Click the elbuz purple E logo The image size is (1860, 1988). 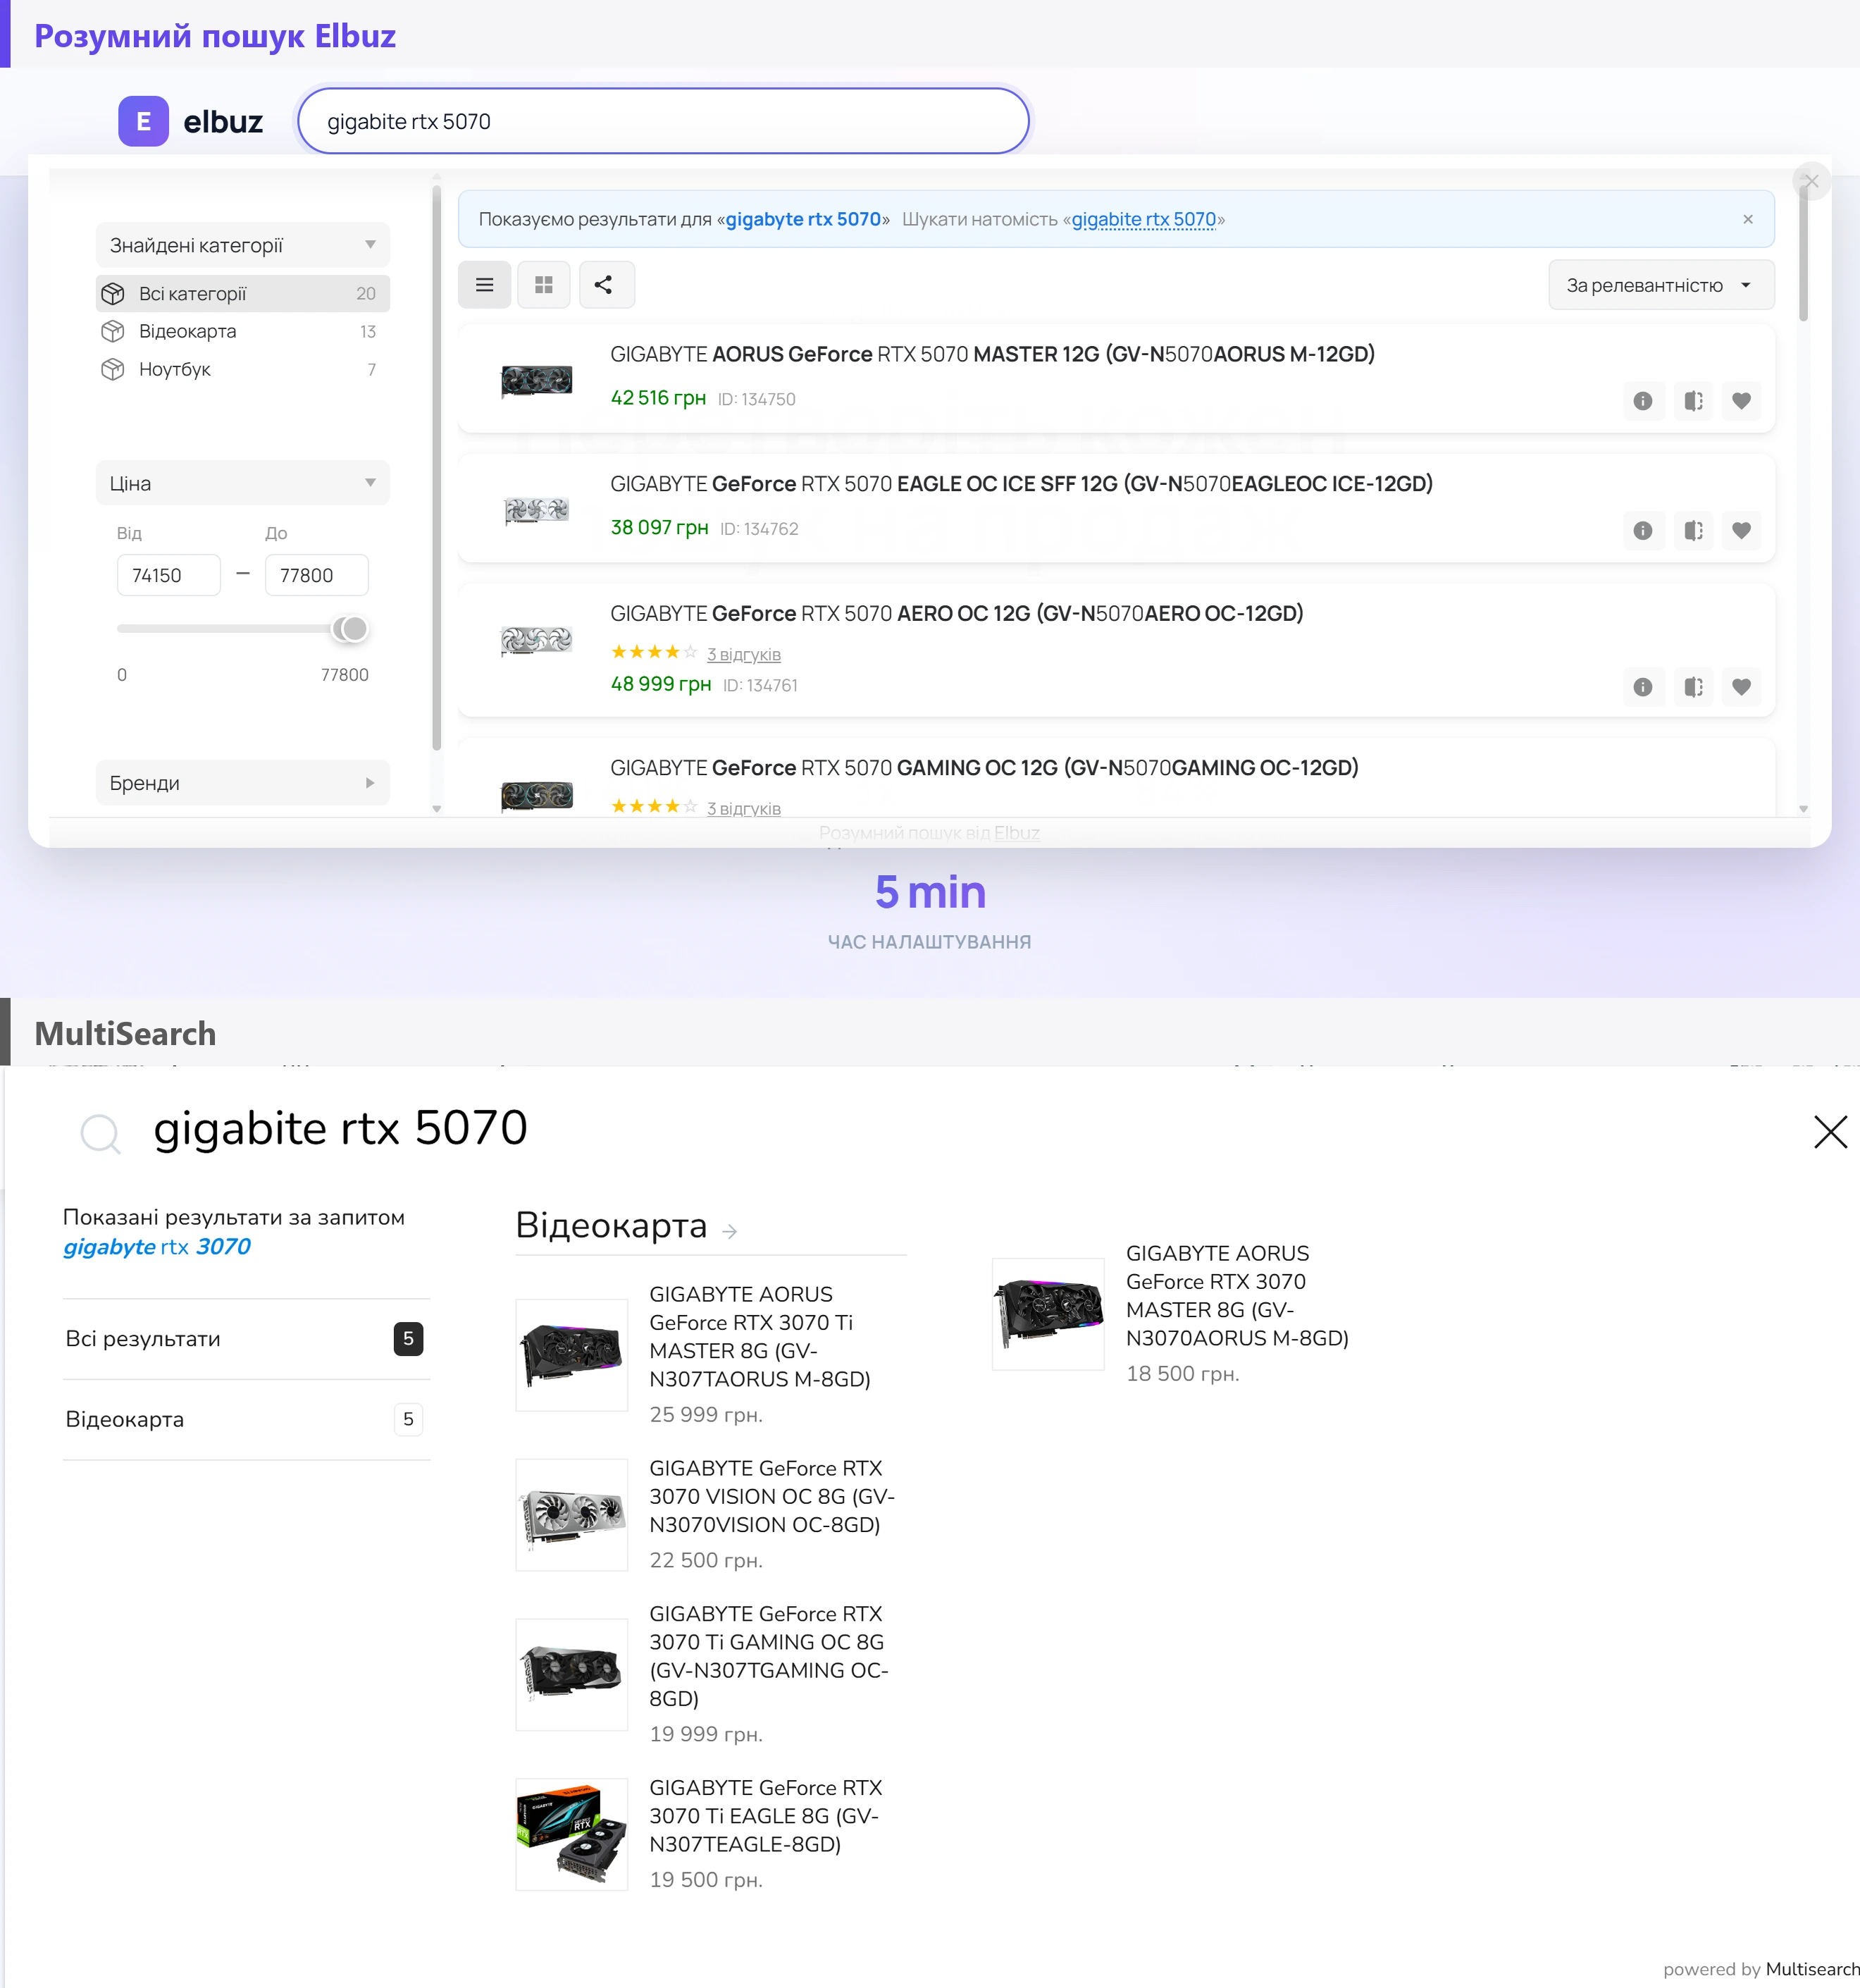(x=143, y=121)
